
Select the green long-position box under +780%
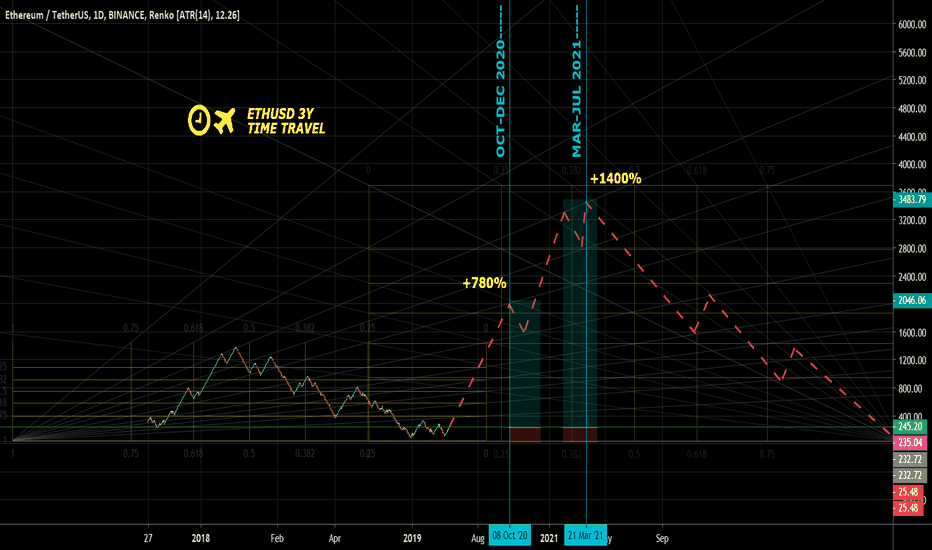[525, 364]
